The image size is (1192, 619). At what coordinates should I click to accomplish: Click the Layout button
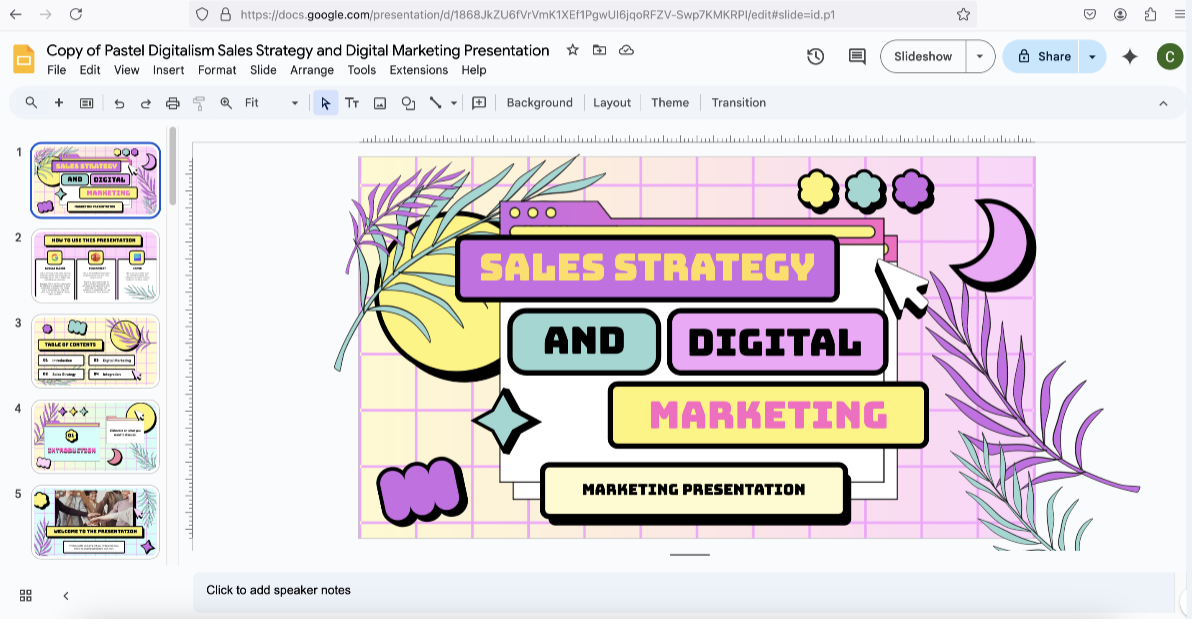point(612,103)
